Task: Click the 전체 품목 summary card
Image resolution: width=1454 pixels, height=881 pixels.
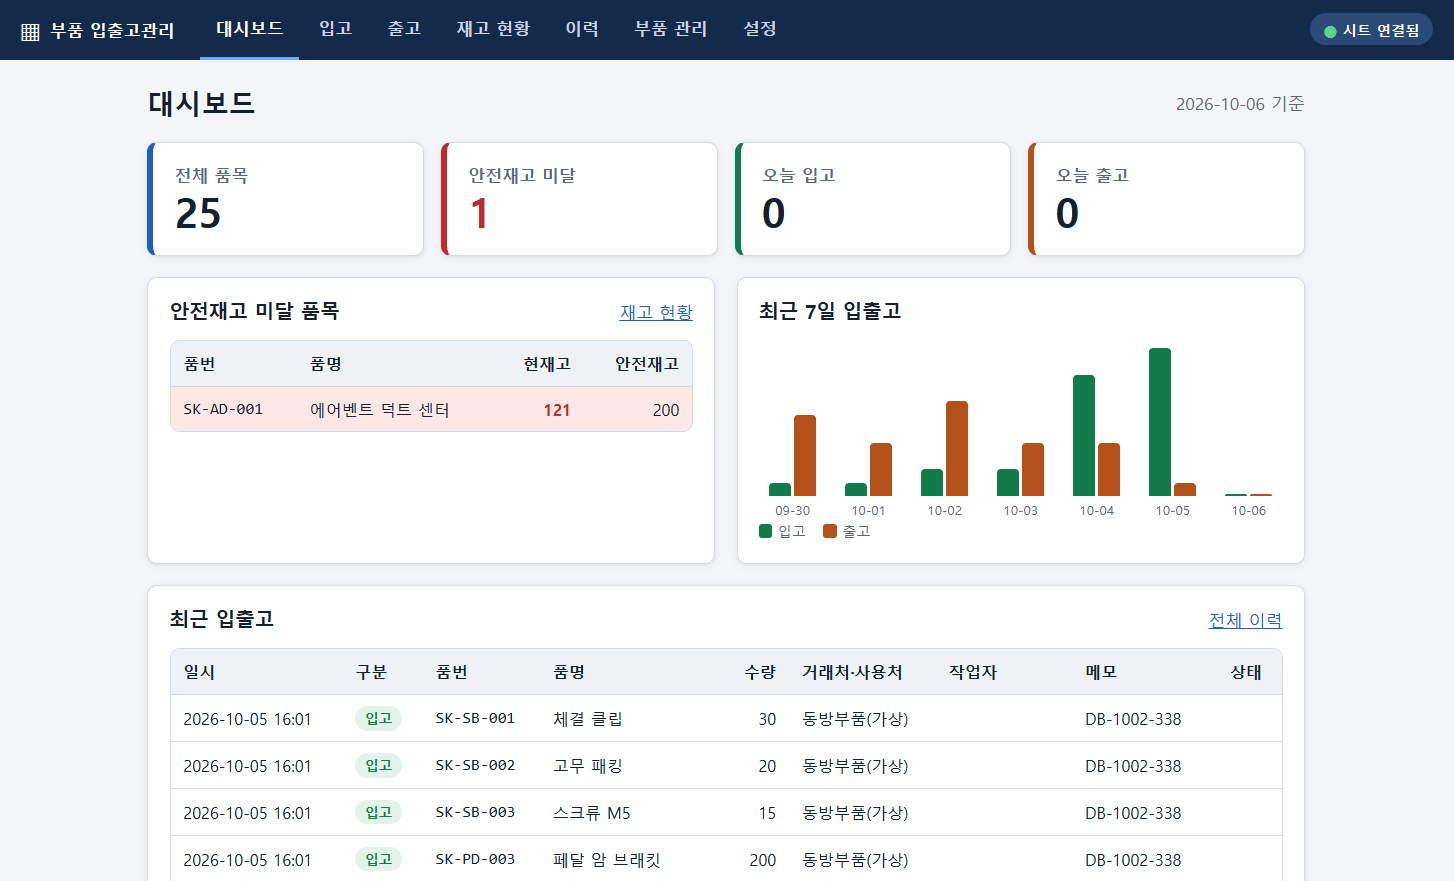Action: point(285,199)
